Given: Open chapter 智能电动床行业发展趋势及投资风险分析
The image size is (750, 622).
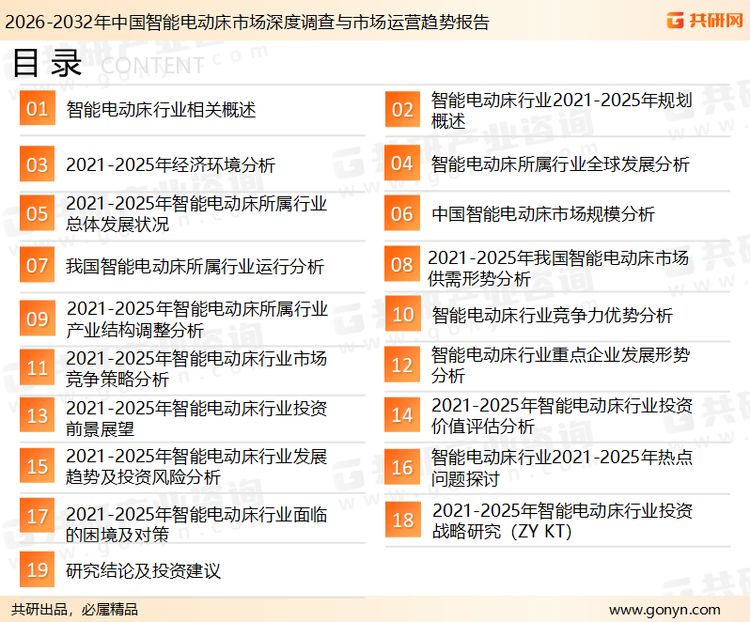Looking at the screenshot, I should coord(196,466).
